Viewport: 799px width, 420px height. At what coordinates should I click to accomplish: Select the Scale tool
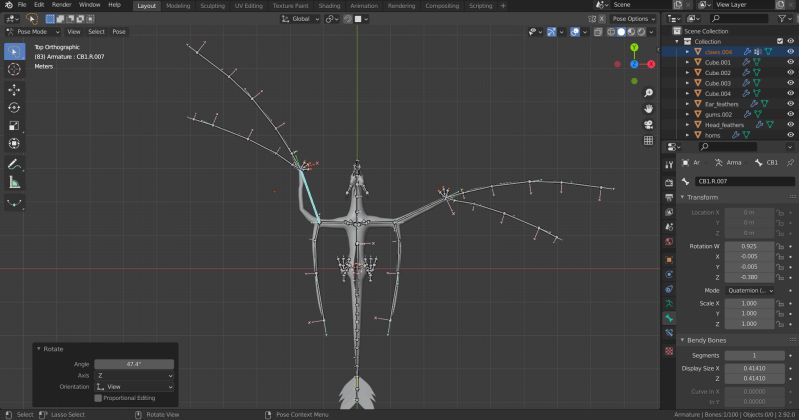pos(14,125)
